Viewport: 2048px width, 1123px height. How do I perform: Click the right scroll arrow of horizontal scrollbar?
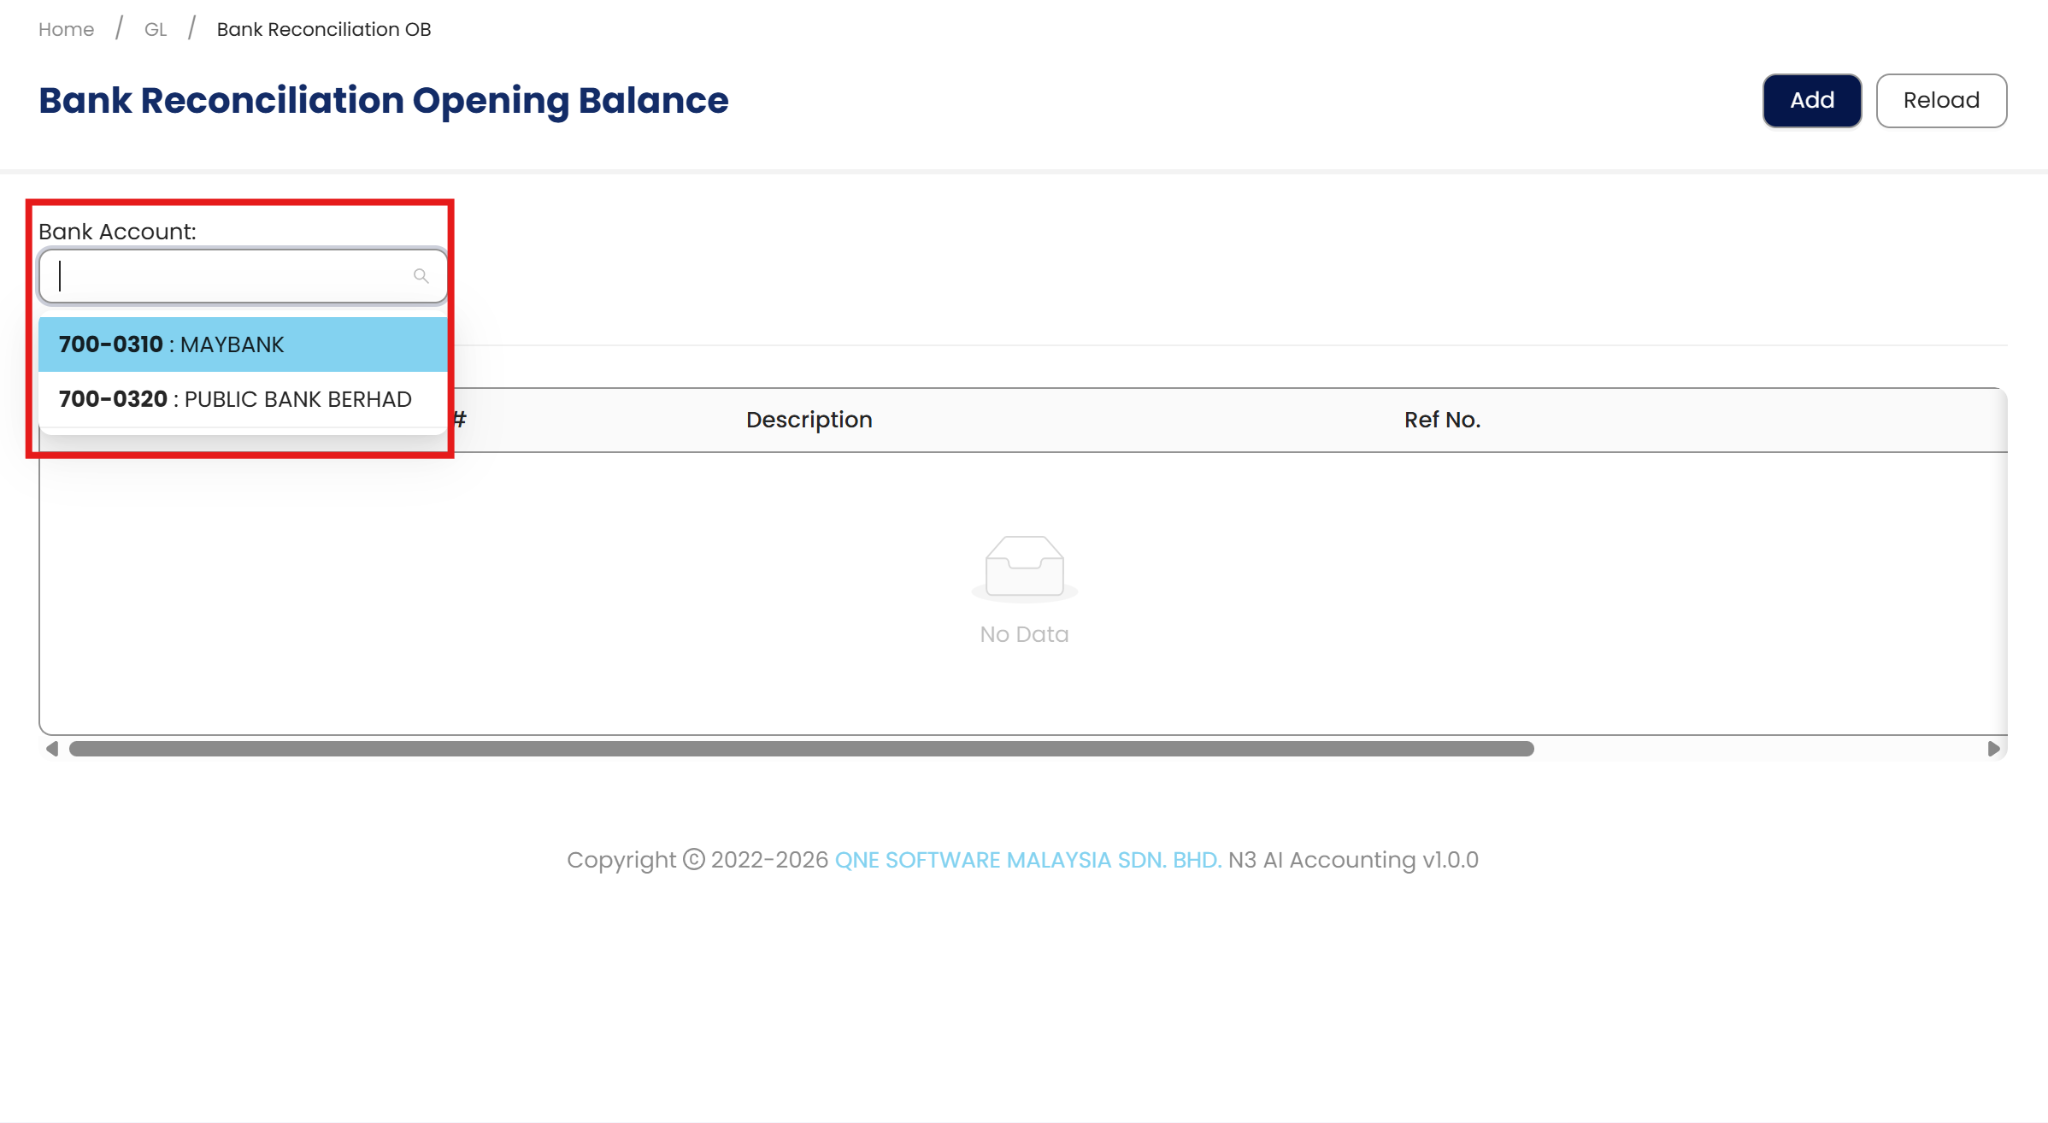(x=1993, y=749)
